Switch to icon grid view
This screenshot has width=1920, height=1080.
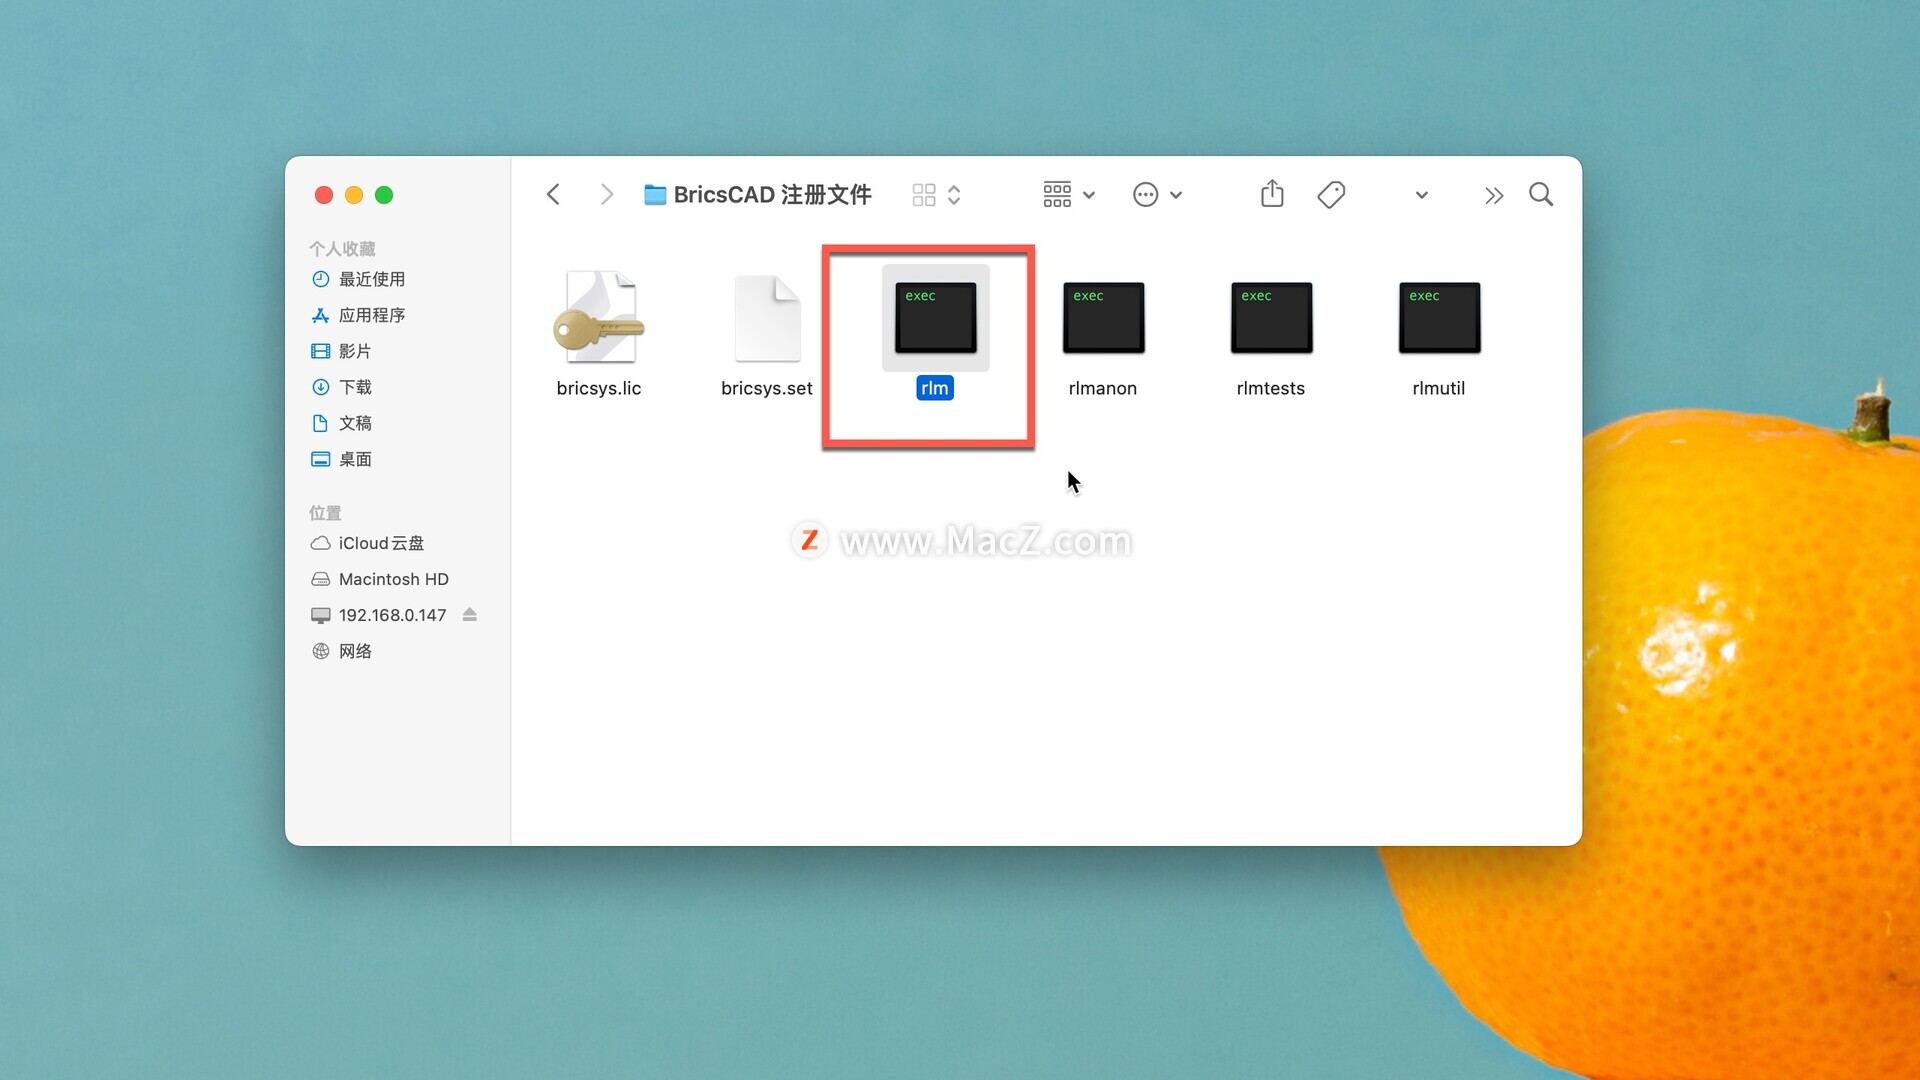pyautogui.click(x=924, y=194)
